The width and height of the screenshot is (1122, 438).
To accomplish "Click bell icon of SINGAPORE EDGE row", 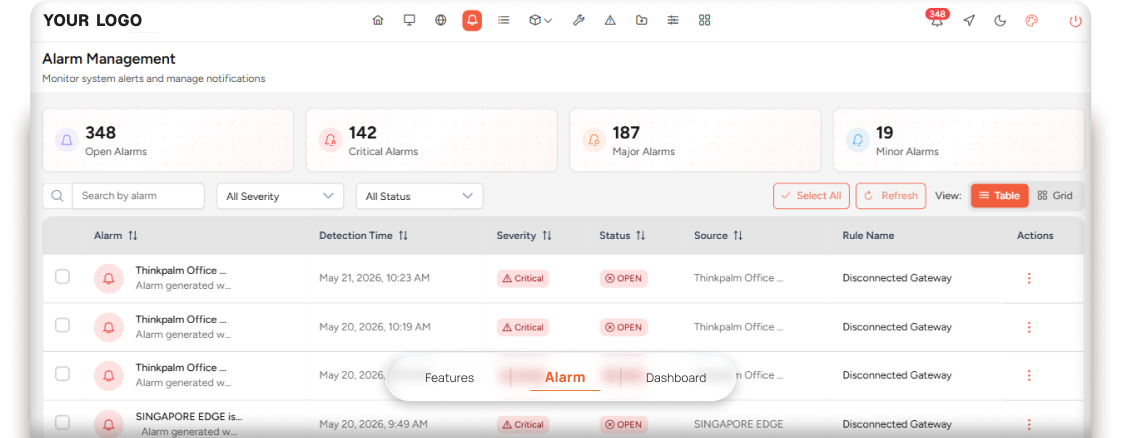I will 109,424.
